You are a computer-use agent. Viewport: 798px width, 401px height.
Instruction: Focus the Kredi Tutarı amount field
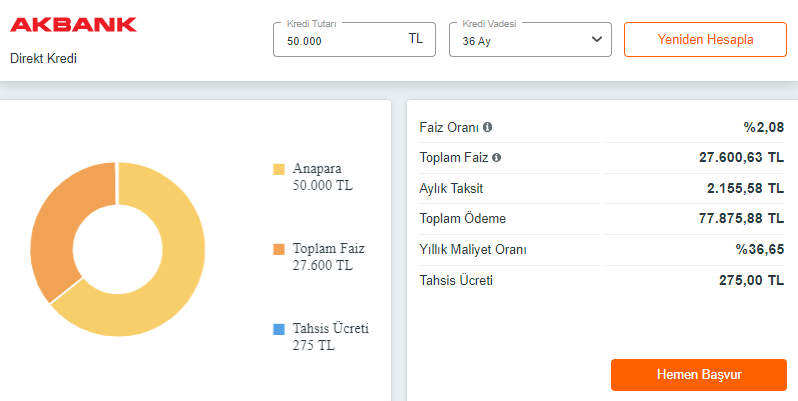pos(340,40)
